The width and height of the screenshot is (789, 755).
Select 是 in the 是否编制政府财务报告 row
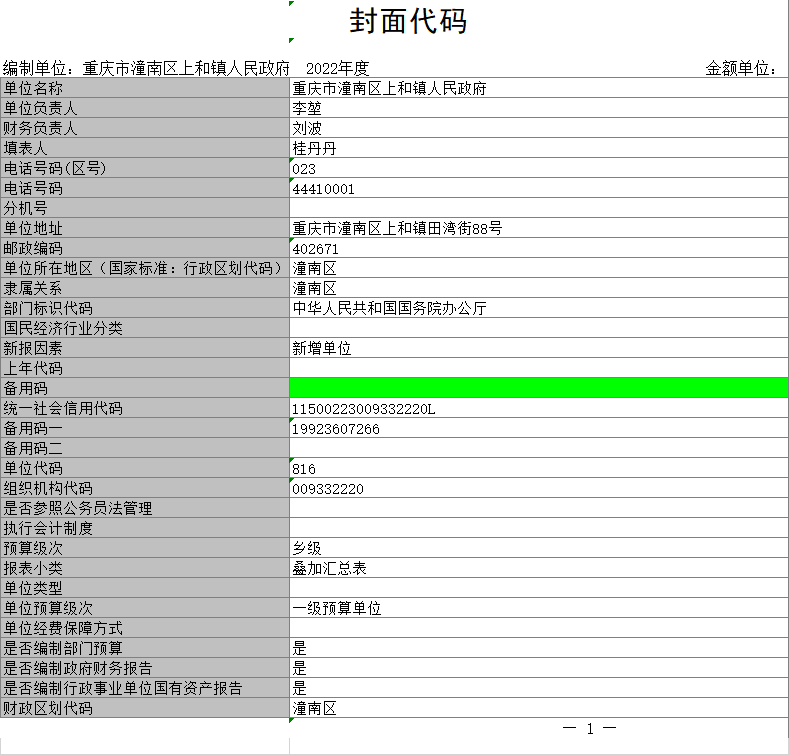click(539, 668)
